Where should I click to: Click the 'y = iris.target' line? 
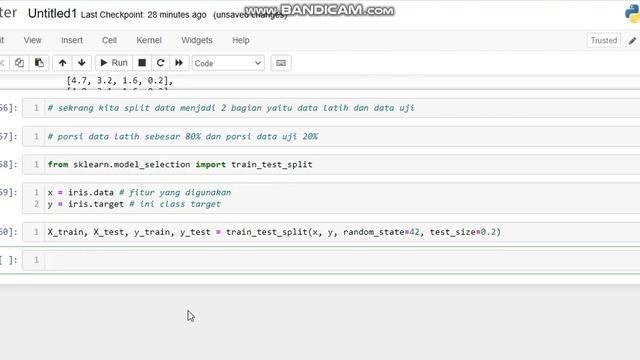tap(134, 204)
